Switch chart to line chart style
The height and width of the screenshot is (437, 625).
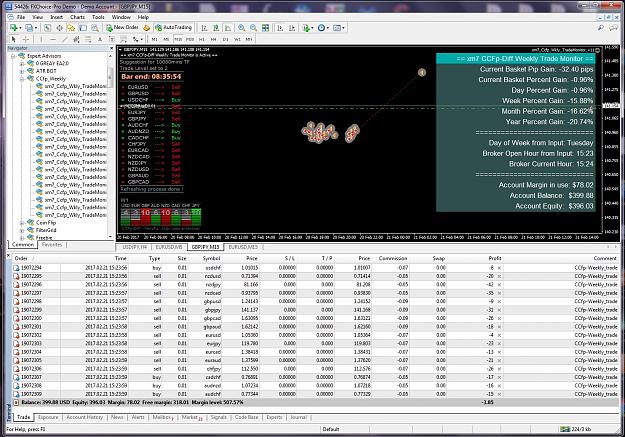click(228, 28)
